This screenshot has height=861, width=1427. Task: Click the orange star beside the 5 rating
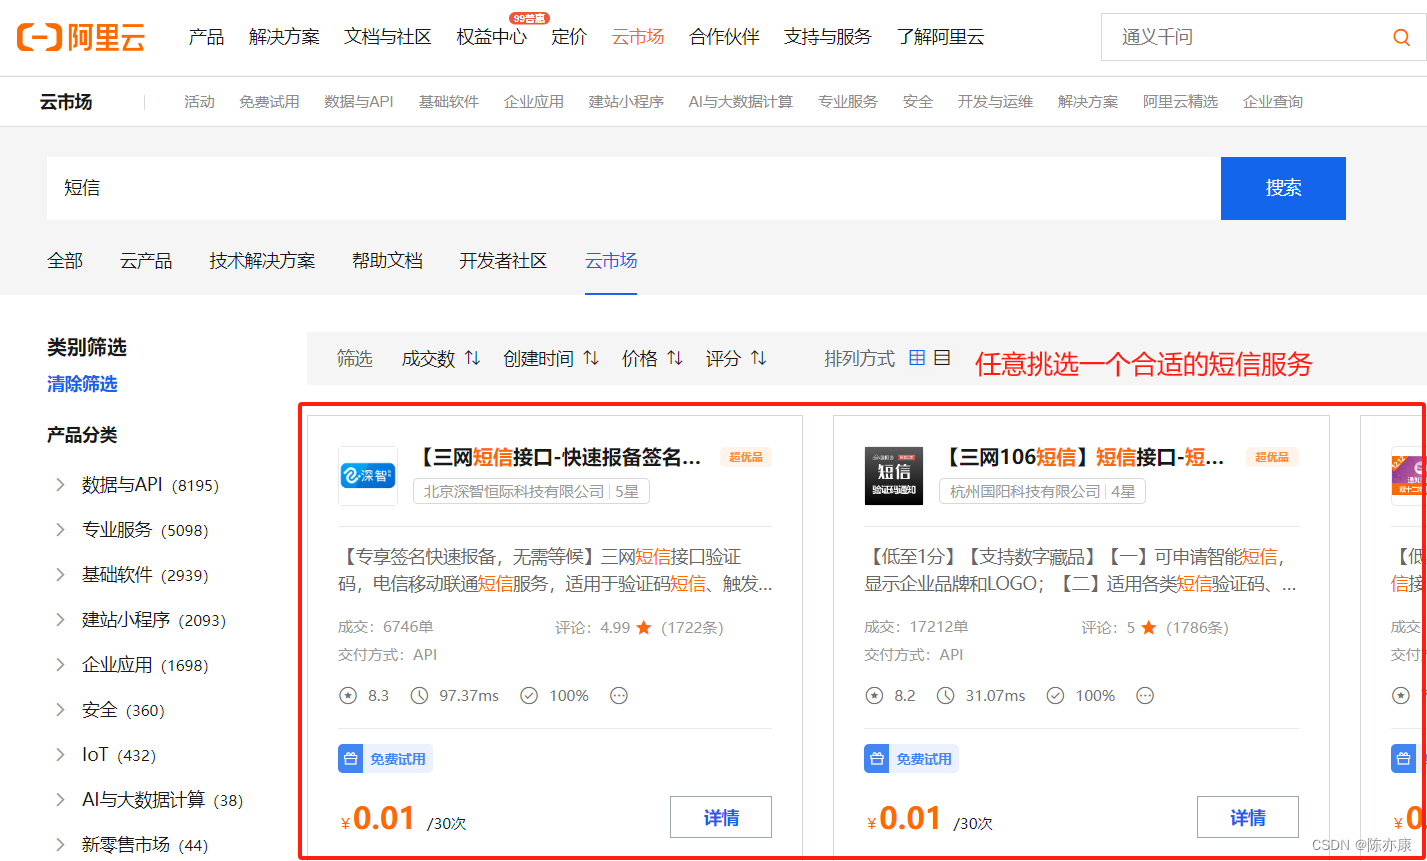click(x=1149, y=628)
